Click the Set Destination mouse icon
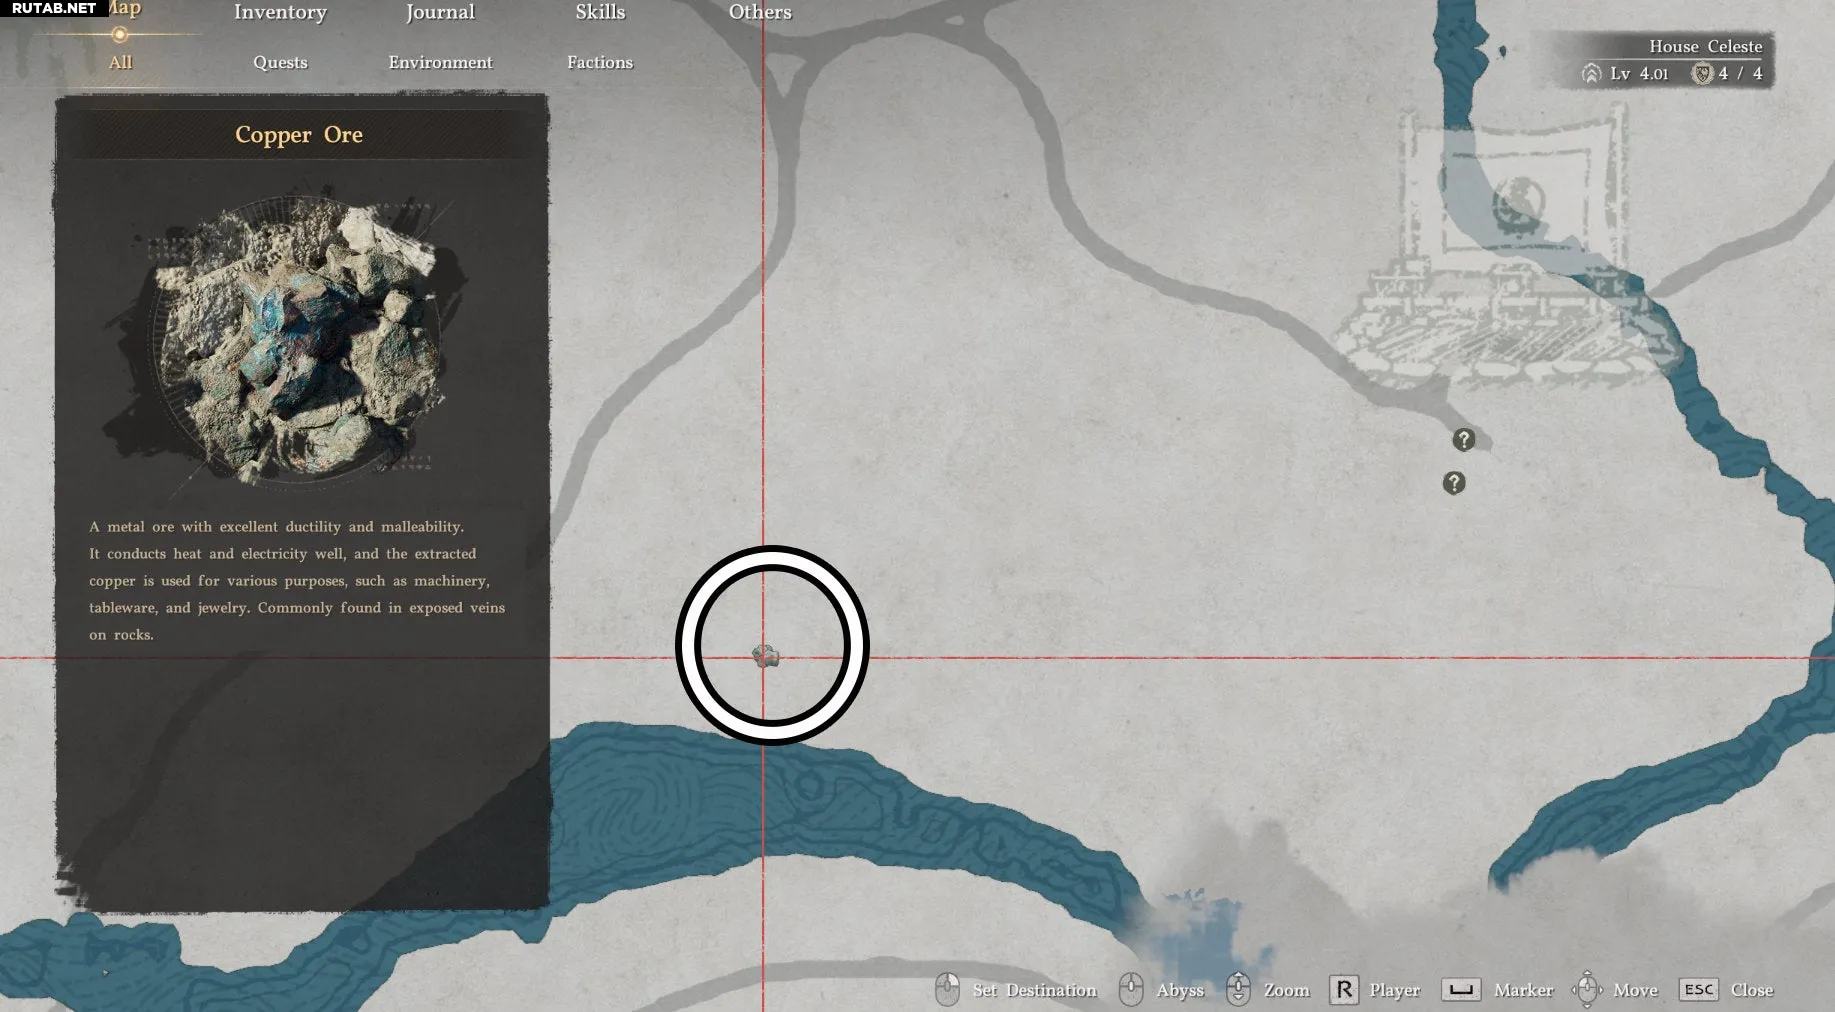 pos(946,989)
